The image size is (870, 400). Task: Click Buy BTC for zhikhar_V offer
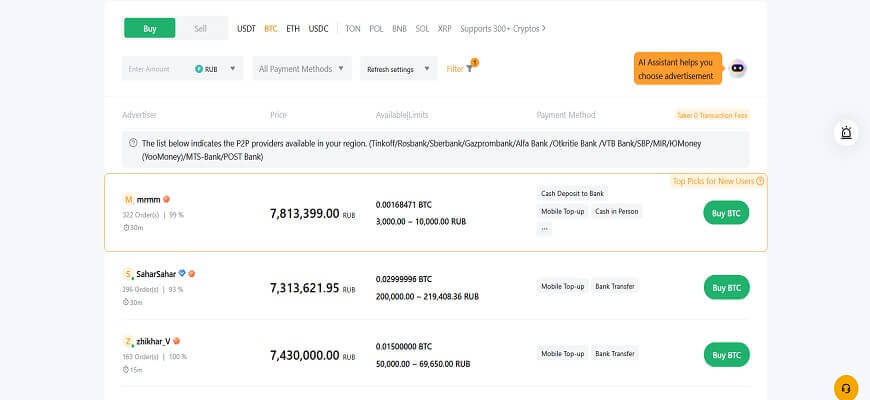click(x=726, y=354)
